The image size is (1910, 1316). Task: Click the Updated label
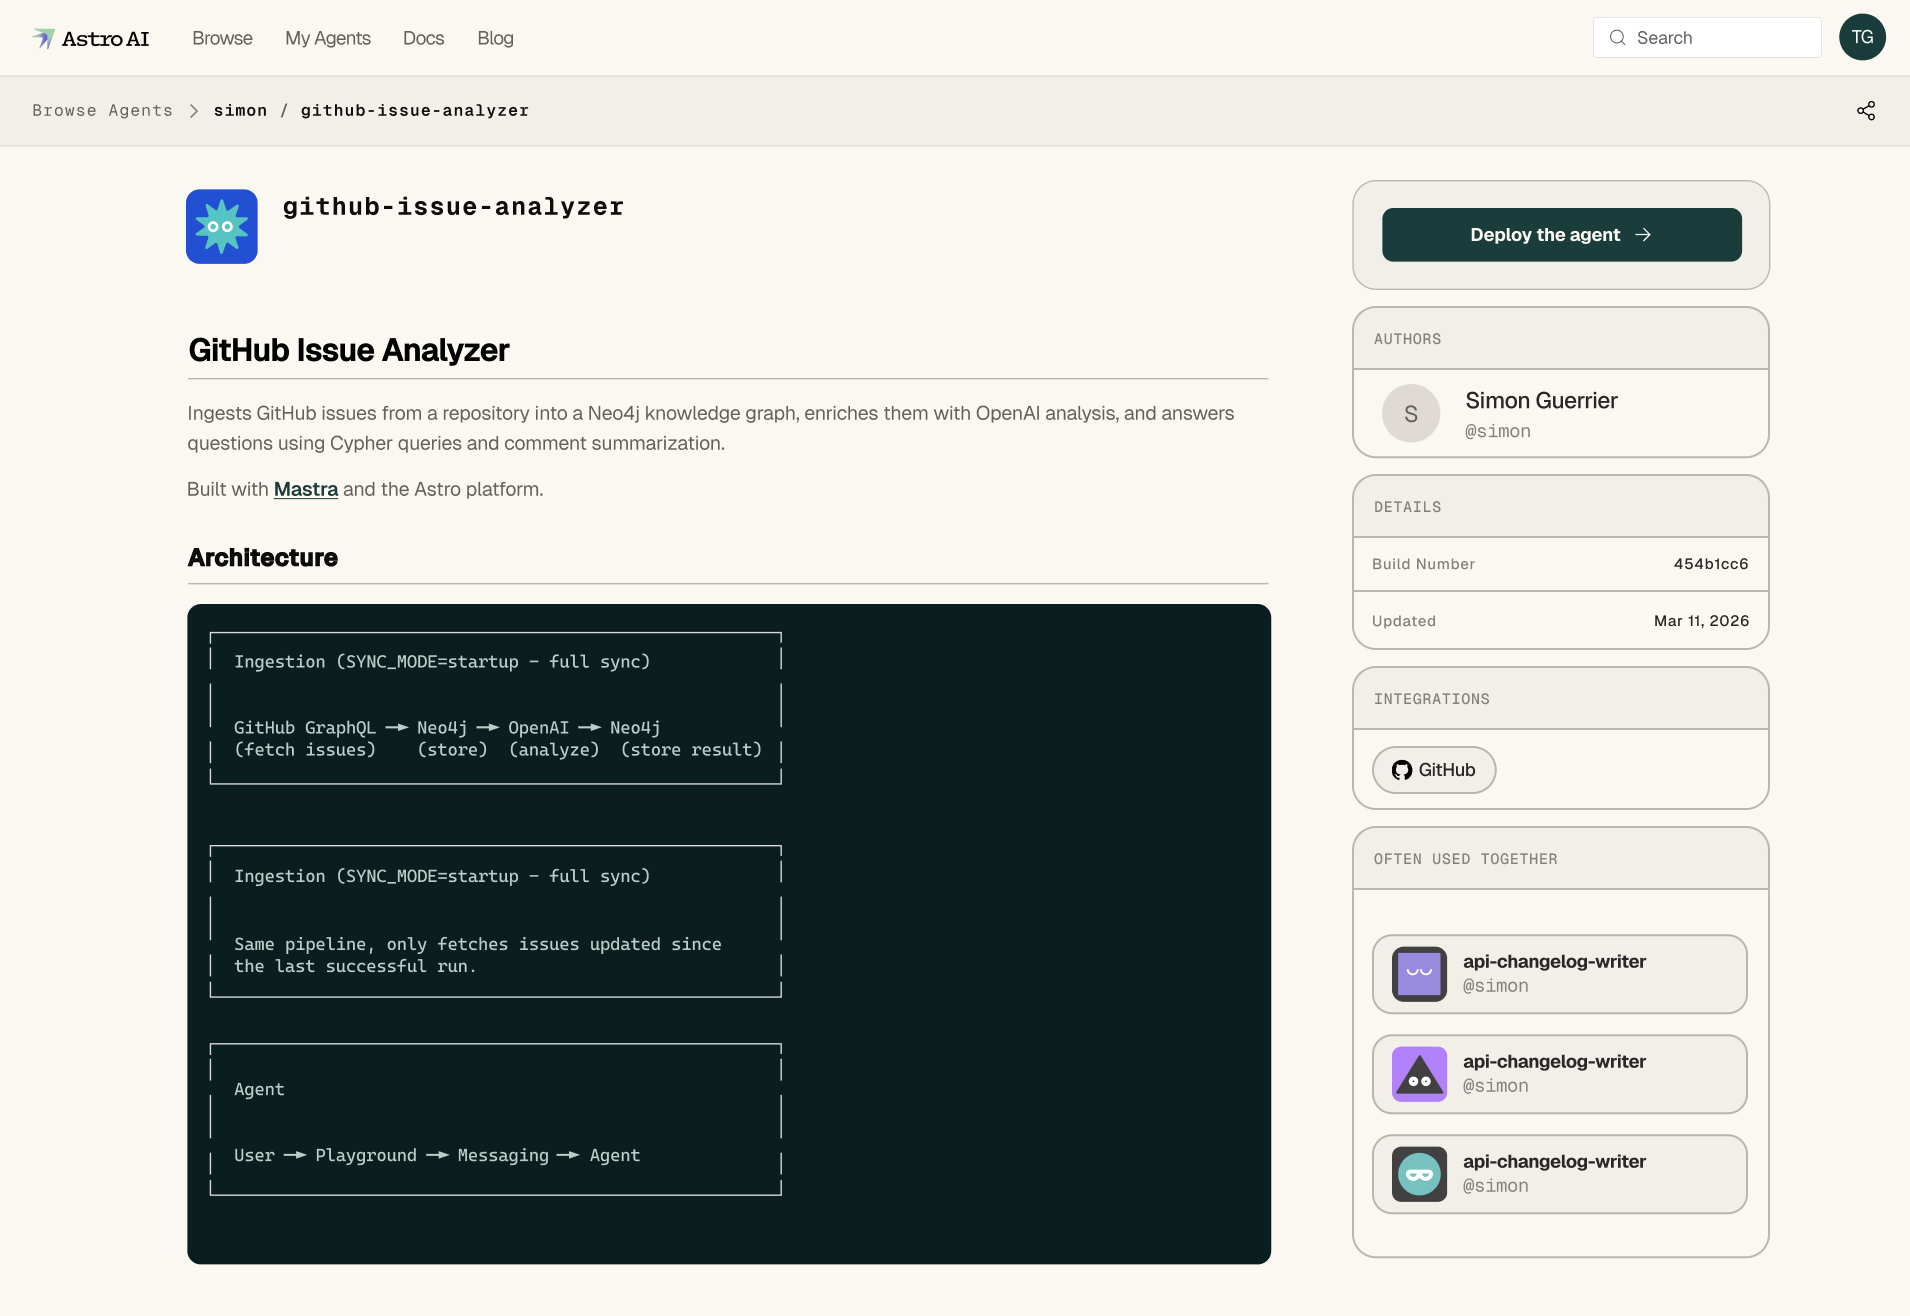pos(1404,621)
